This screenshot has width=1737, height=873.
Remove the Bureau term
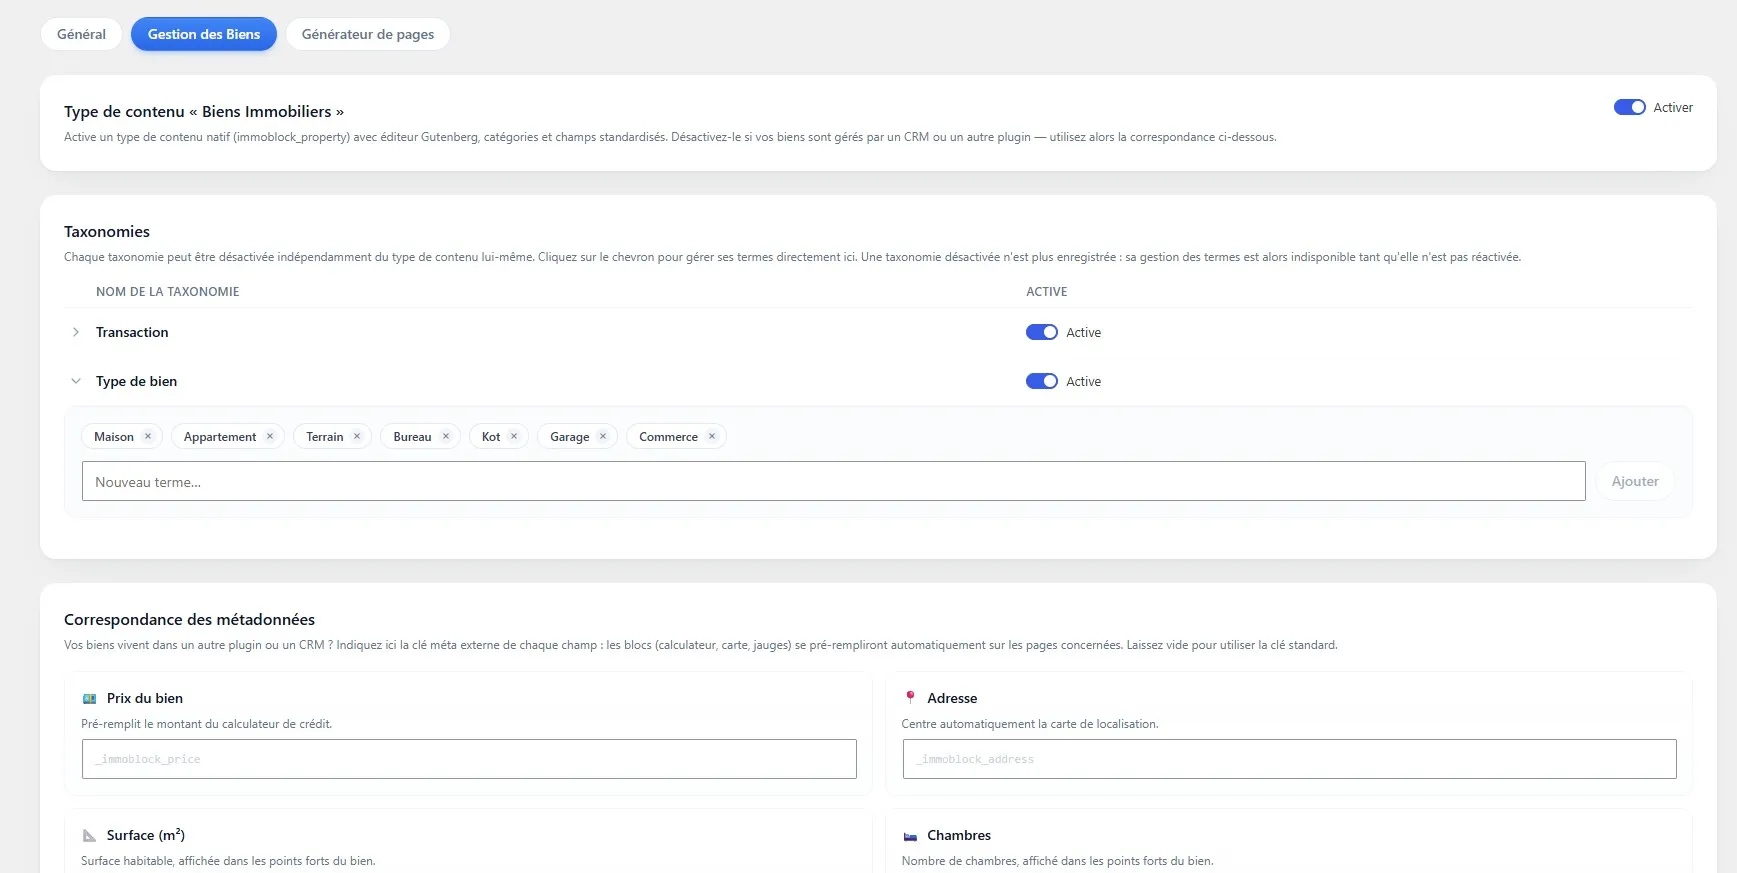click(x=446, y=436)
